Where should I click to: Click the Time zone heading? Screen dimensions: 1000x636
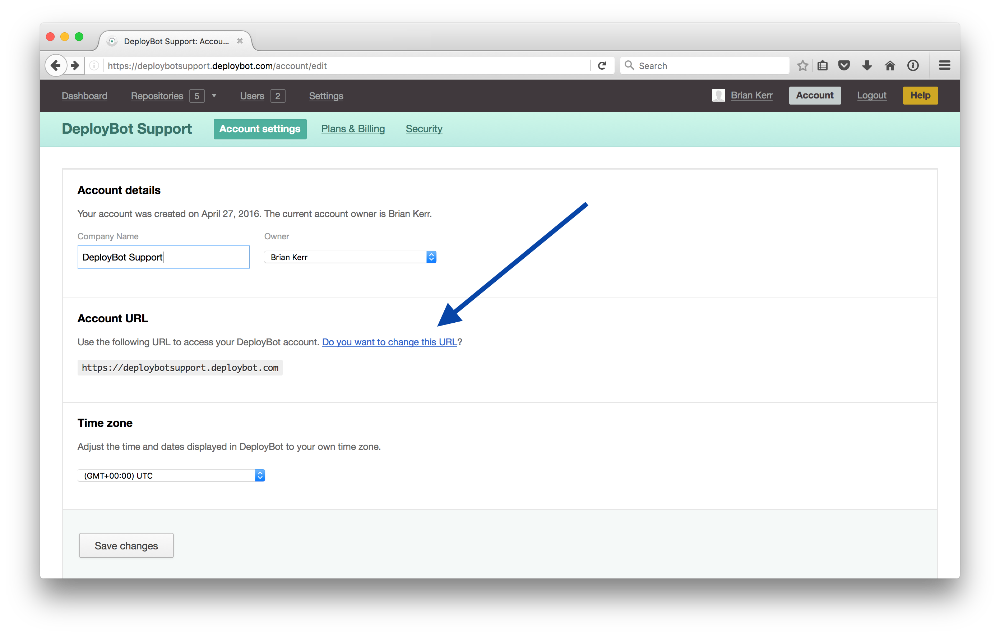click(x=105, y=423)
